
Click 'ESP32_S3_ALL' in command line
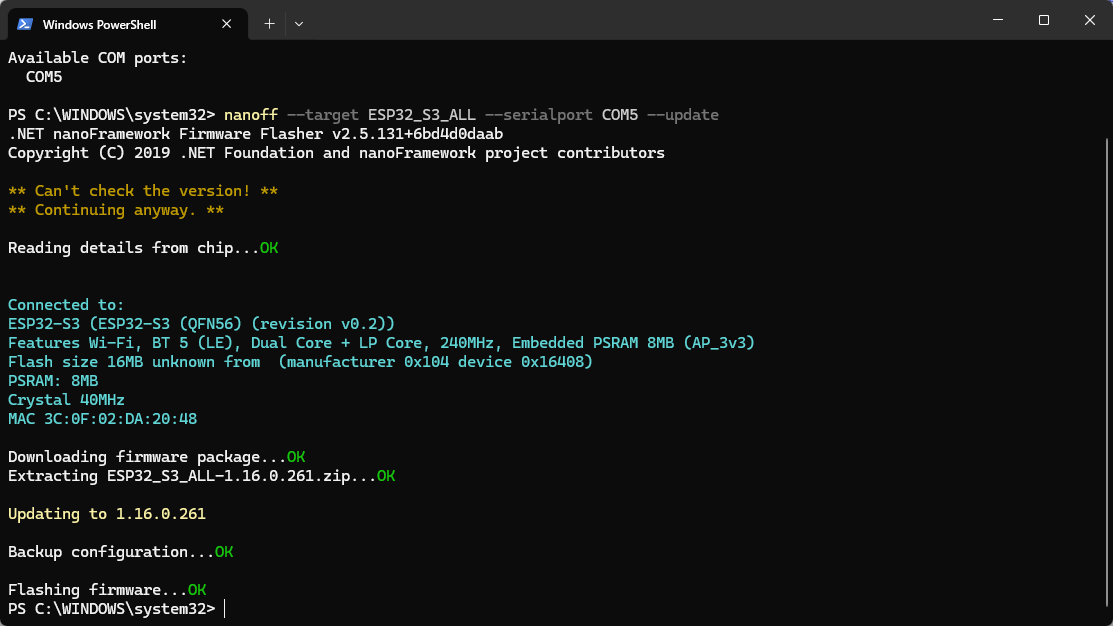422,115
